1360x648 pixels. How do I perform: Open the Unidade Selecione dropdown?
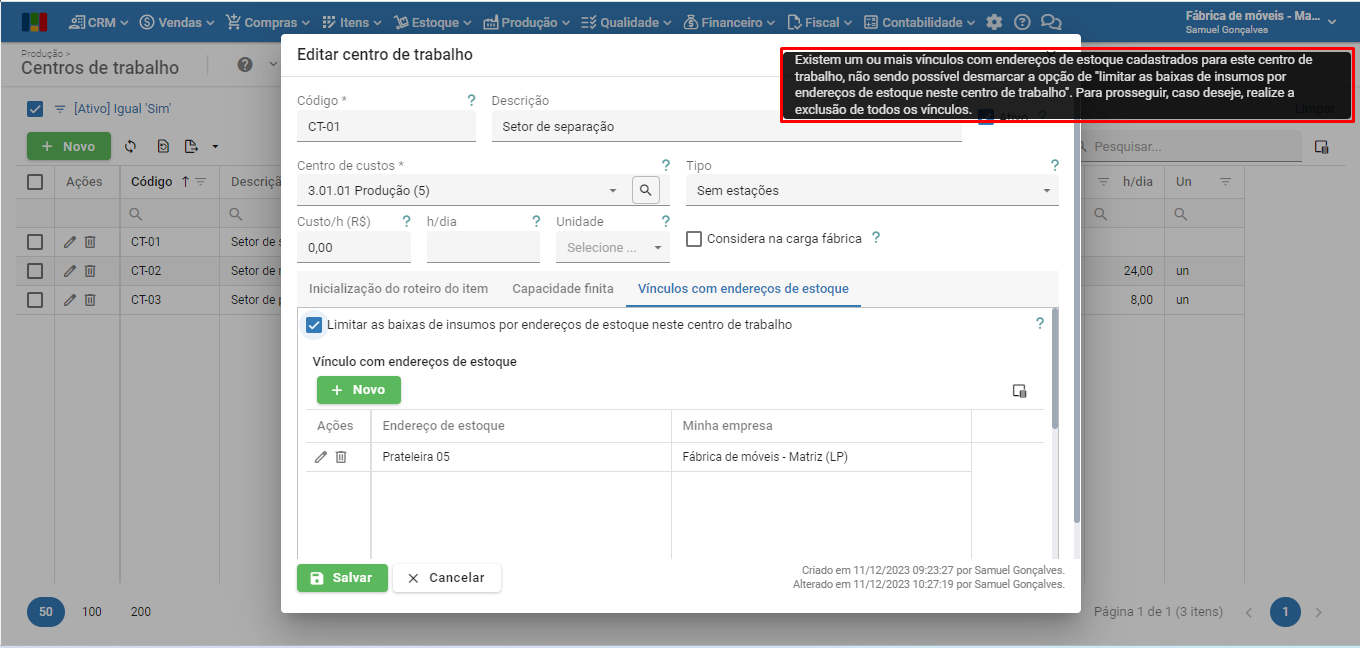pyautogui.click(x=658, y=247)
